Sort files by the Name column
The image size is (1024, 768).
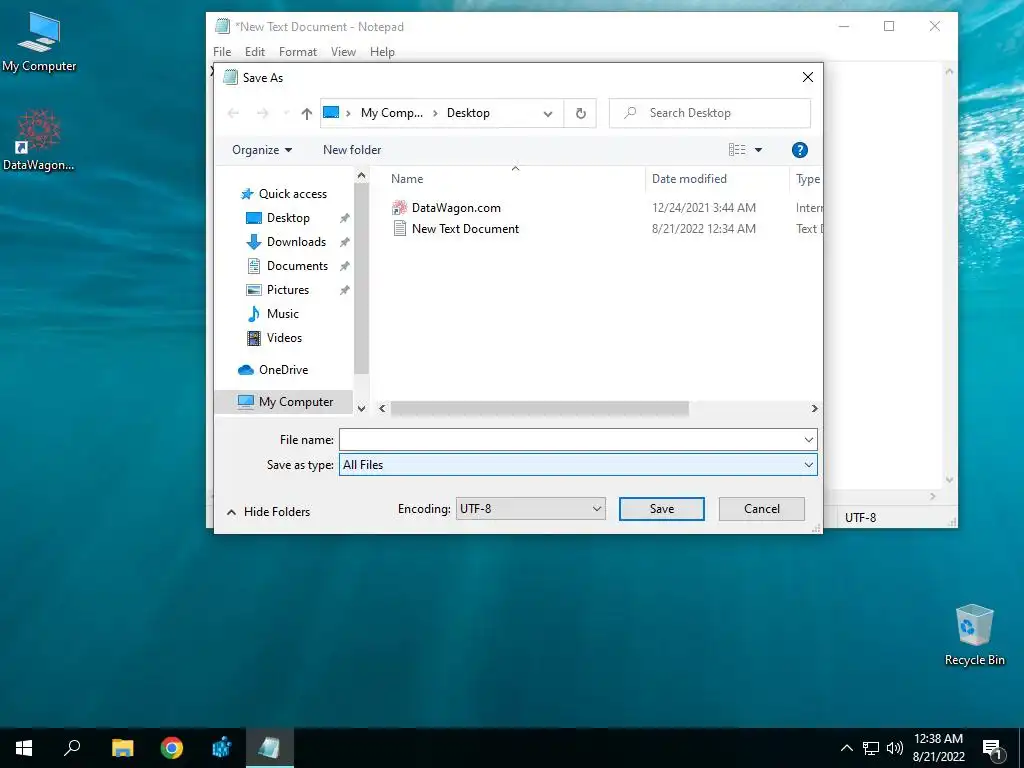pos(407,179)
